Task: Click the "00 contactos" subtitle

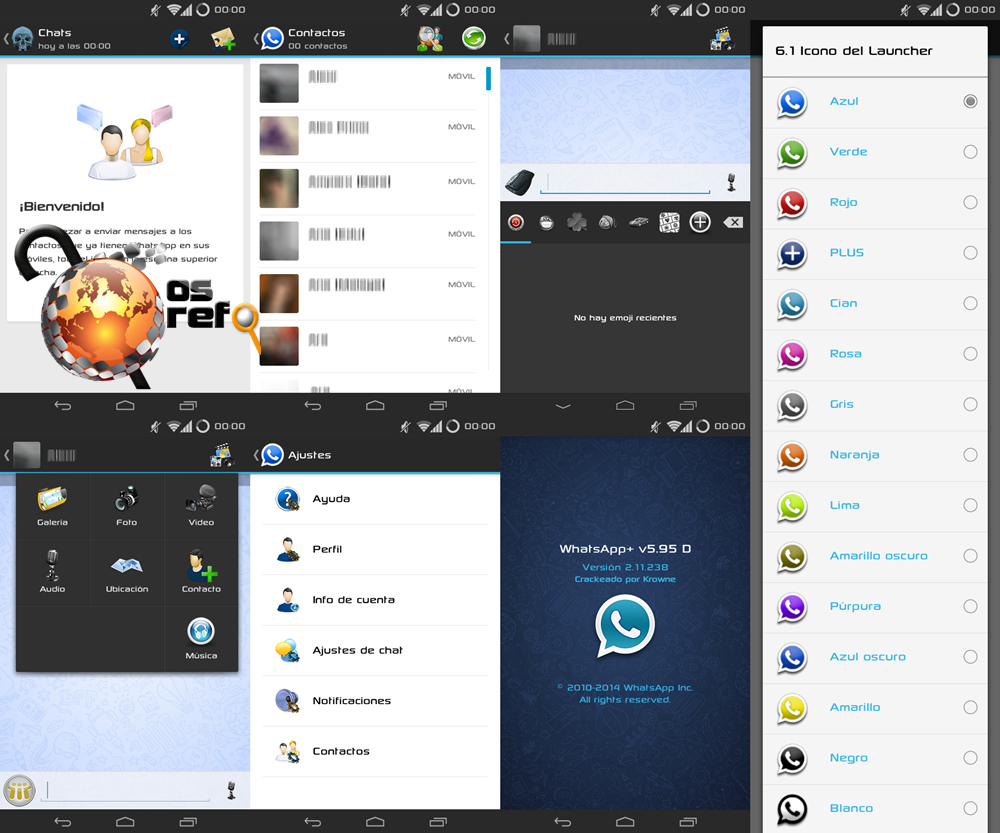Action: (x=318, y=46)
